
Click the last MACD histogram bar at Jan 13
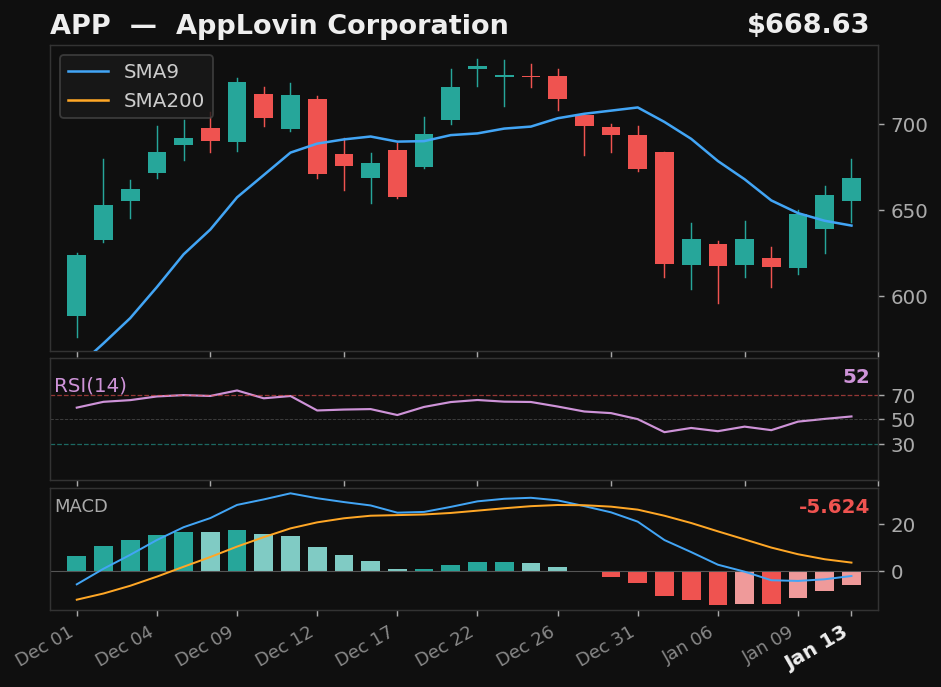coord(852,578)
